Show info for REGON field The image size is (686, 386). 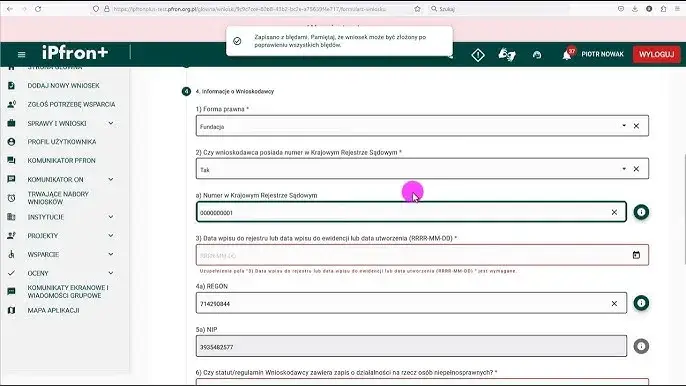click(641, 303)
